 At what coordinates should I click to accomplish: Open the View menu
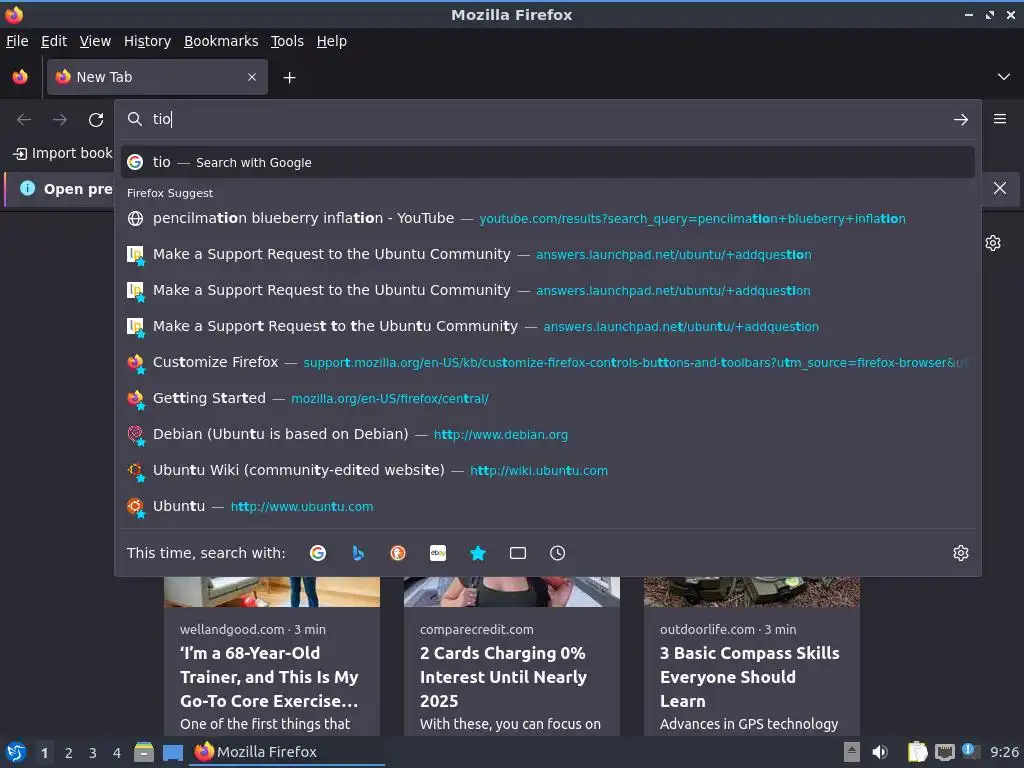tap(95, 41)
